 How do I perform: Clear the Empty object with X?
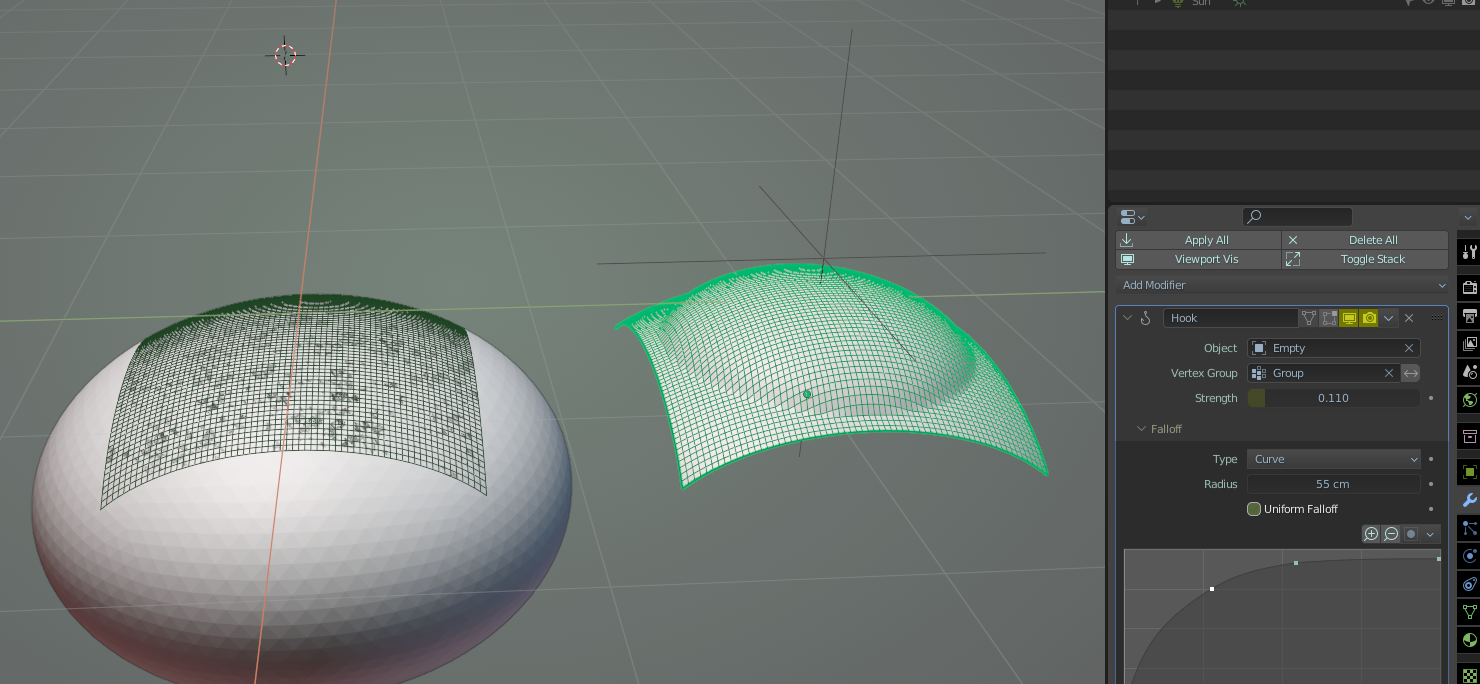[x=1409, y=348]
